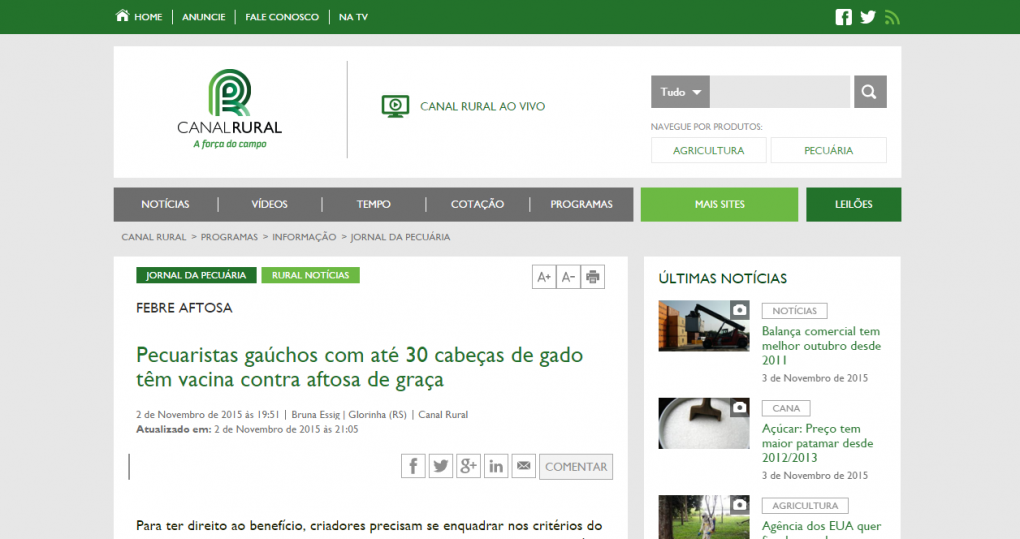Viewport: 1020px width, 539px height.
Task: Click the Facebook icon in top header
Action: (843, 17)
